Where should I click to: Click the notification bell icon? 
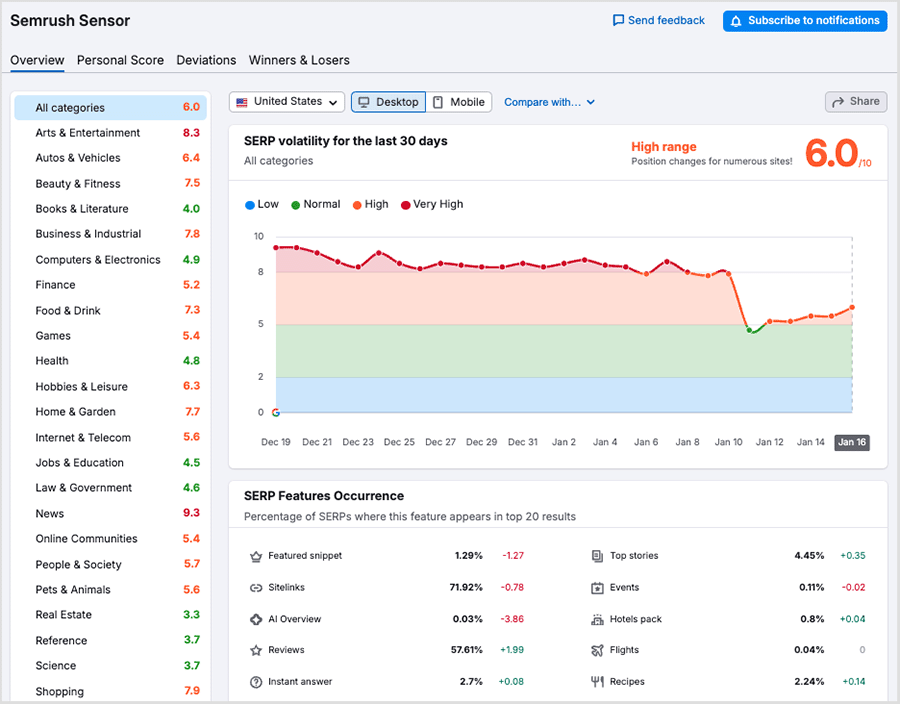click(x=736, y=21)
